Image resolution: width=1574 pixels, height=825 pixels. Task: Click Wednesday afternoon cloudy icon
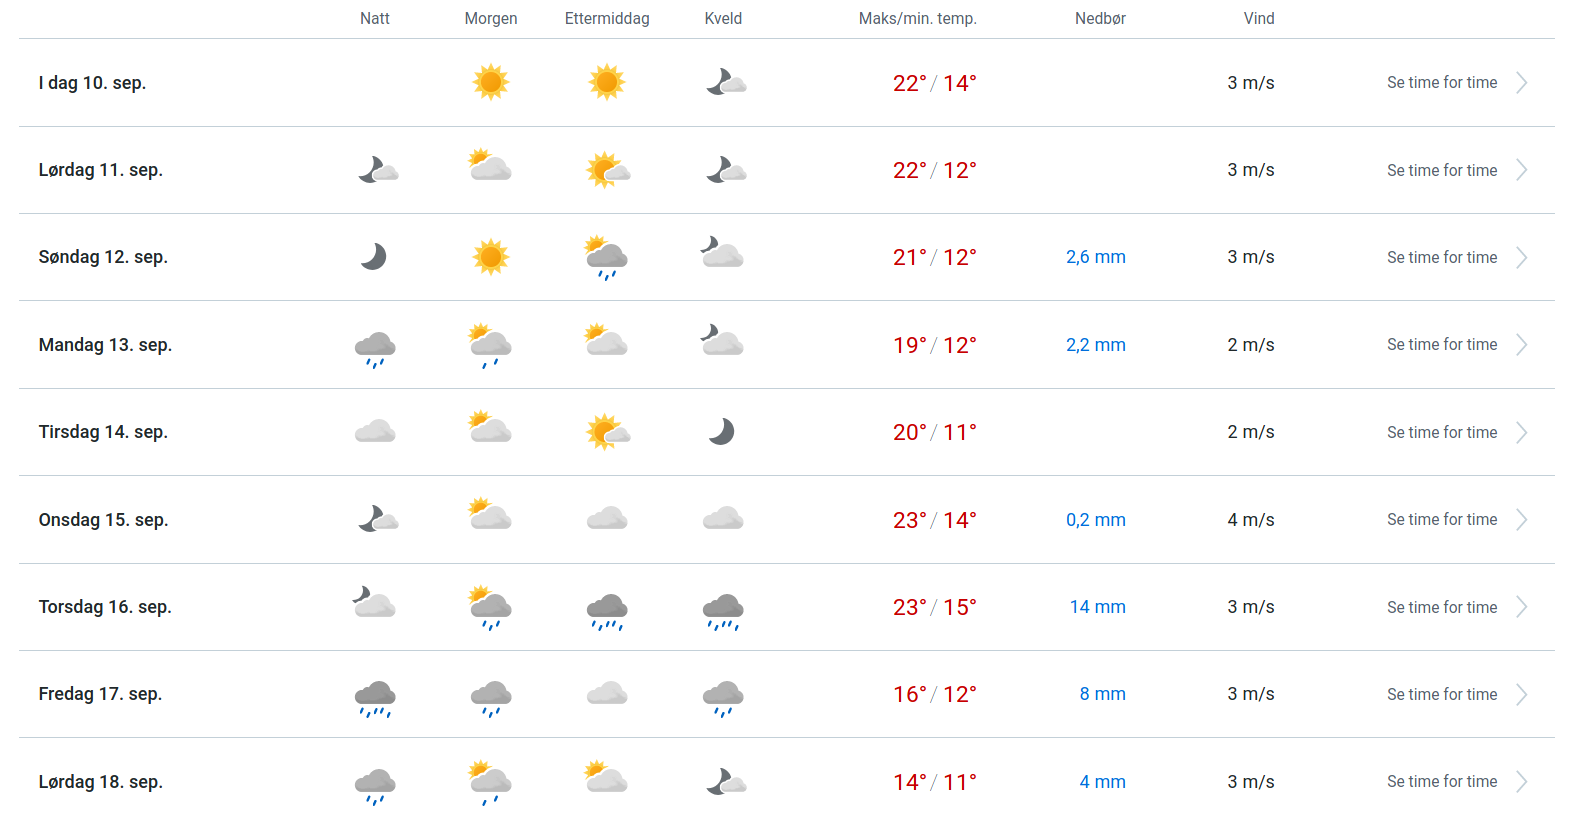607,519
